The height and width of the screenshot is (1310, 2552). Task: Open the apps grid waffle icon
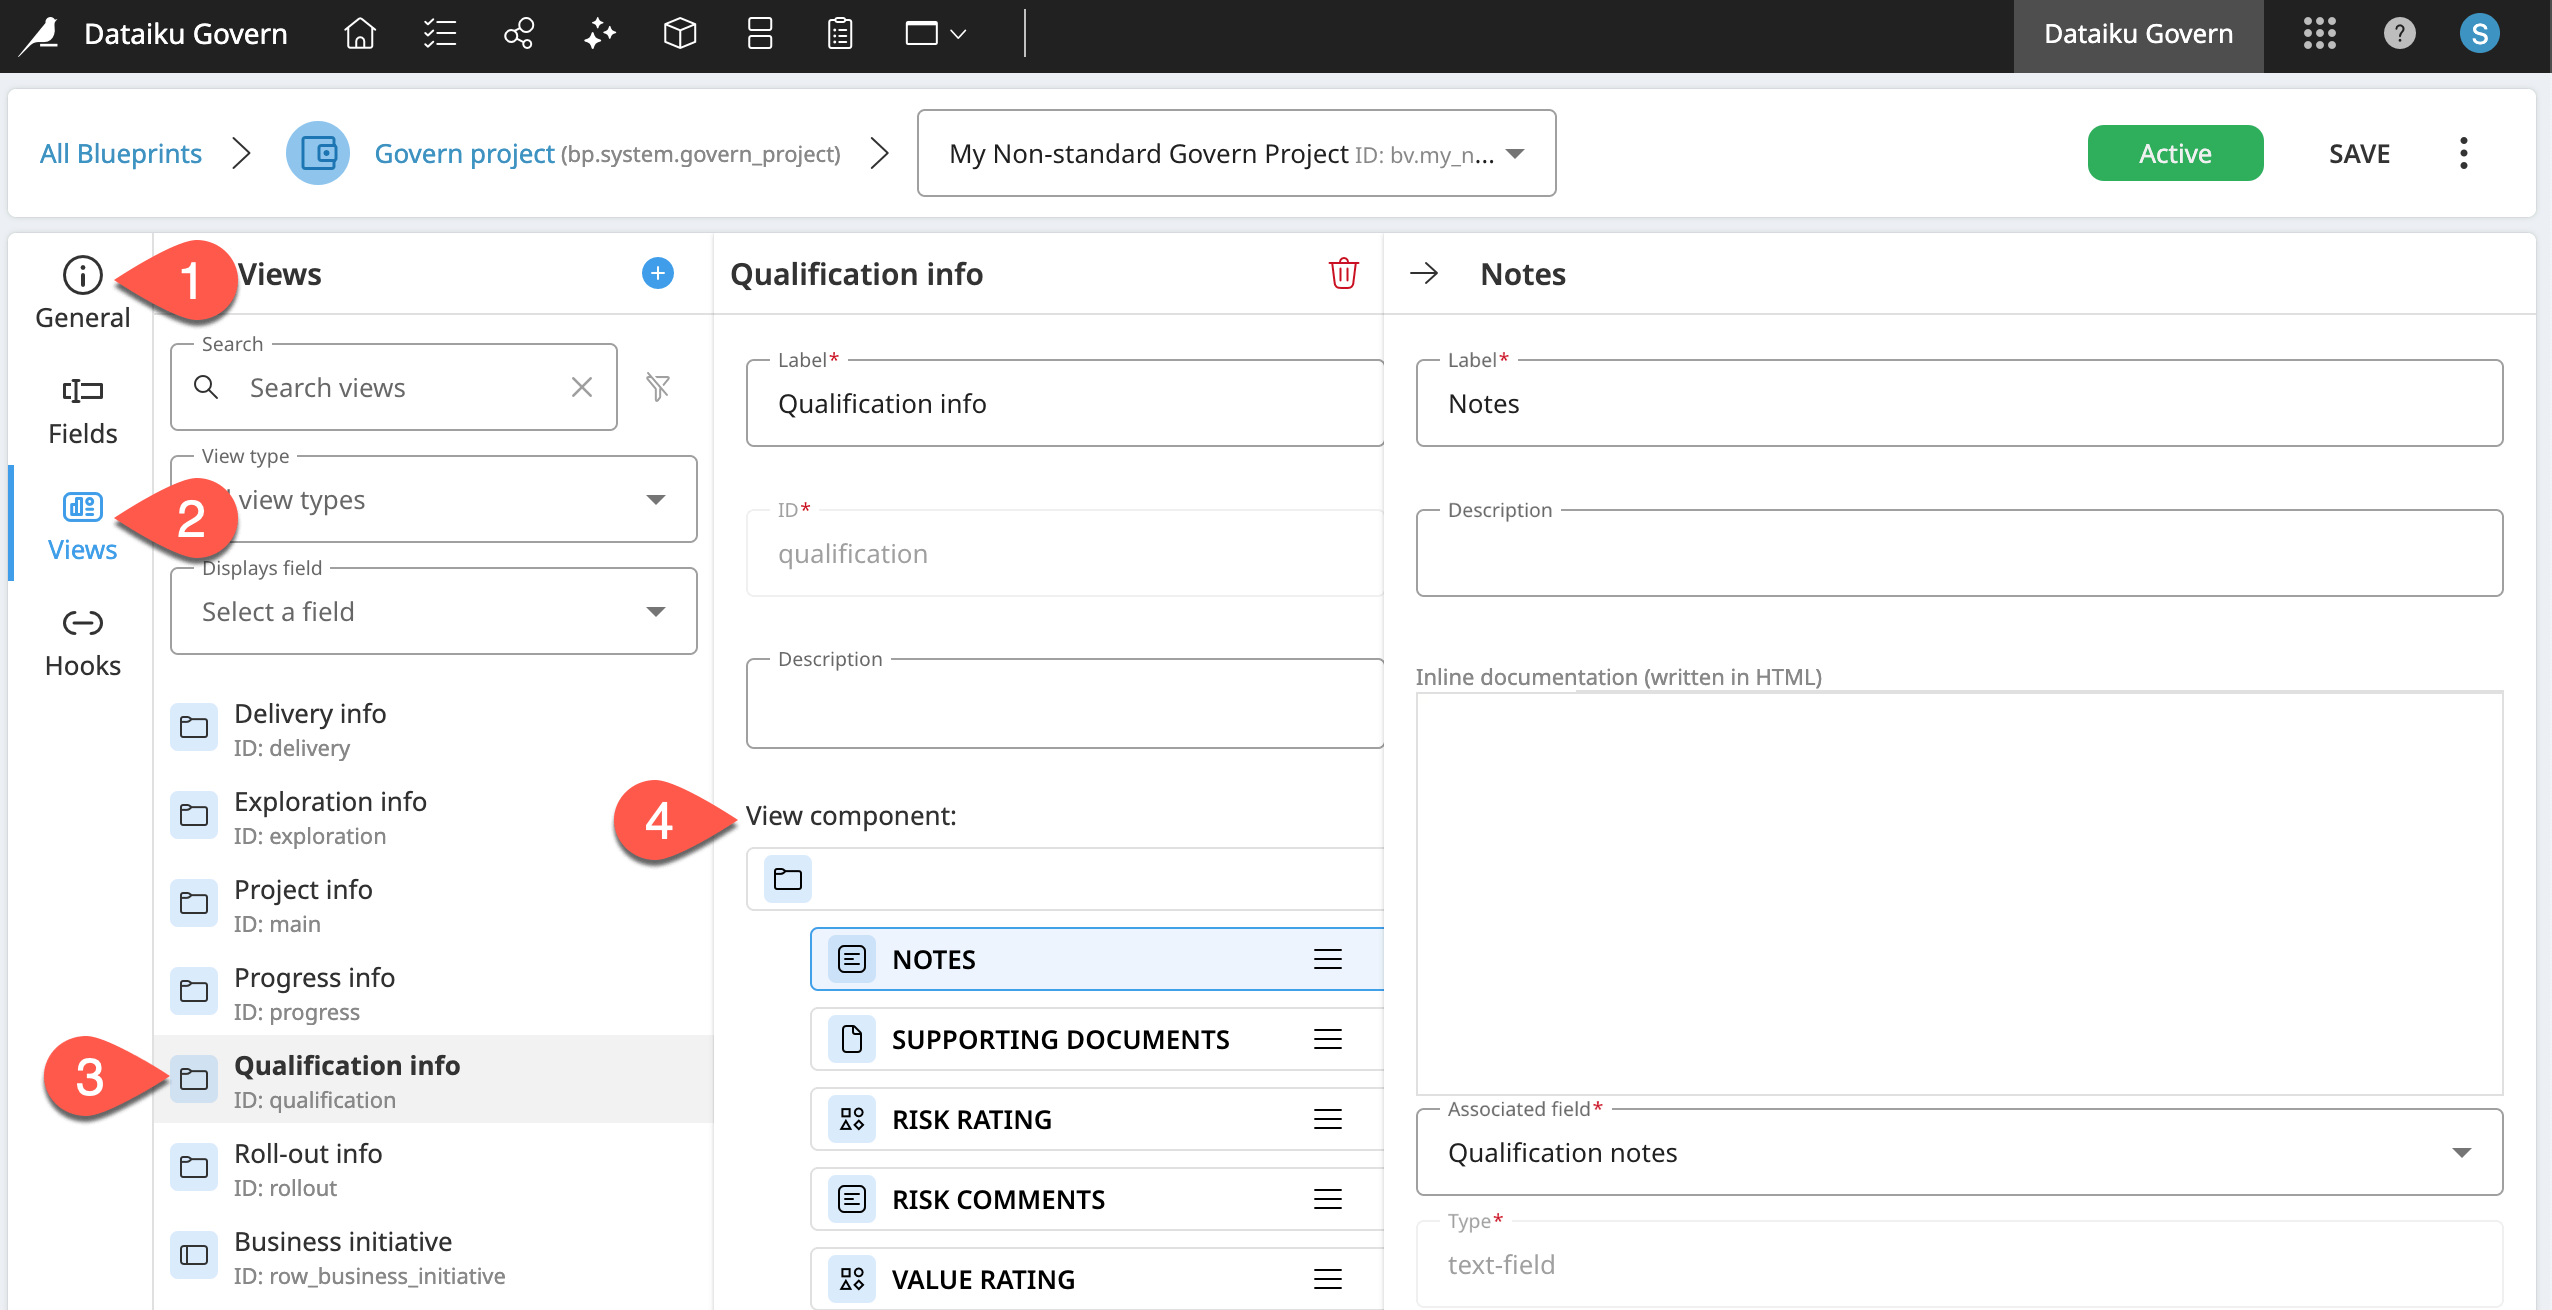pos(2320,34)
